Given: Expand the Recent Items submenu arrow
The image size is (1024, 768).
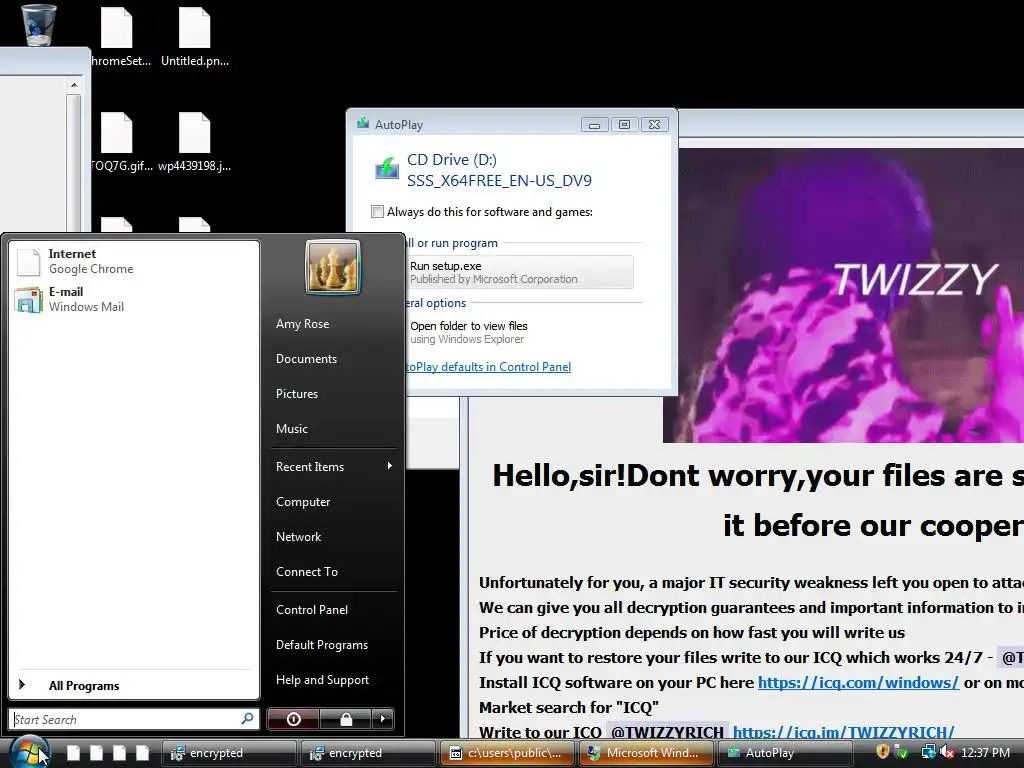Looking at the screenshot, I should point(389,466).
